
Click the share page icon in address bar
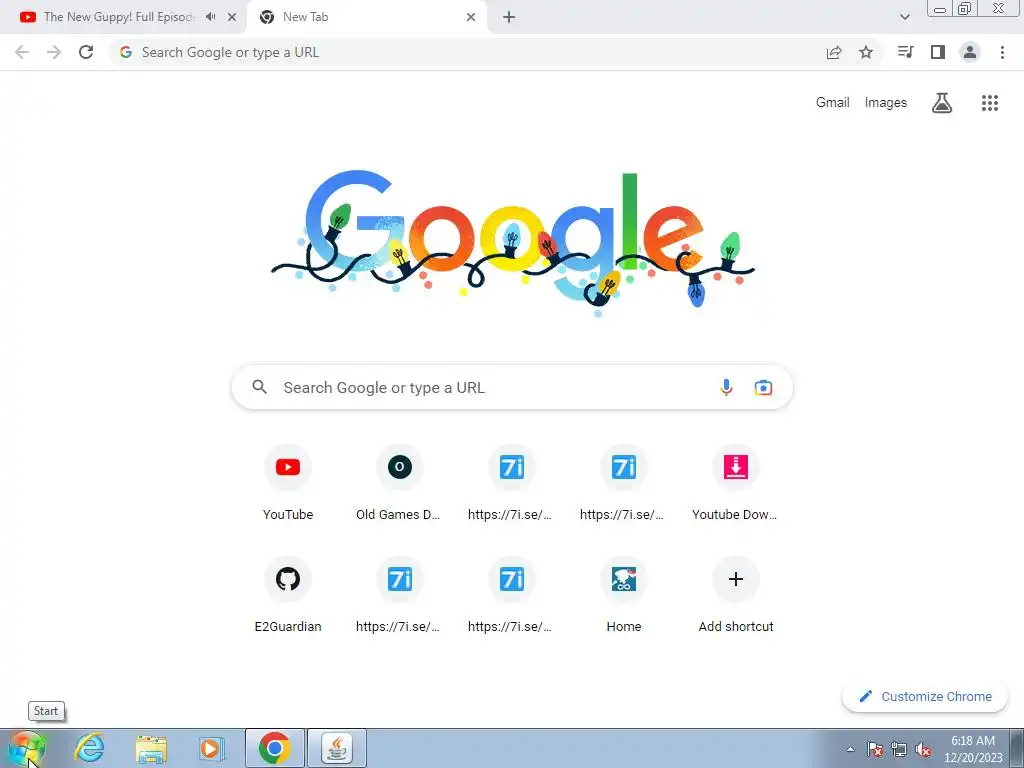coord(834,52)
